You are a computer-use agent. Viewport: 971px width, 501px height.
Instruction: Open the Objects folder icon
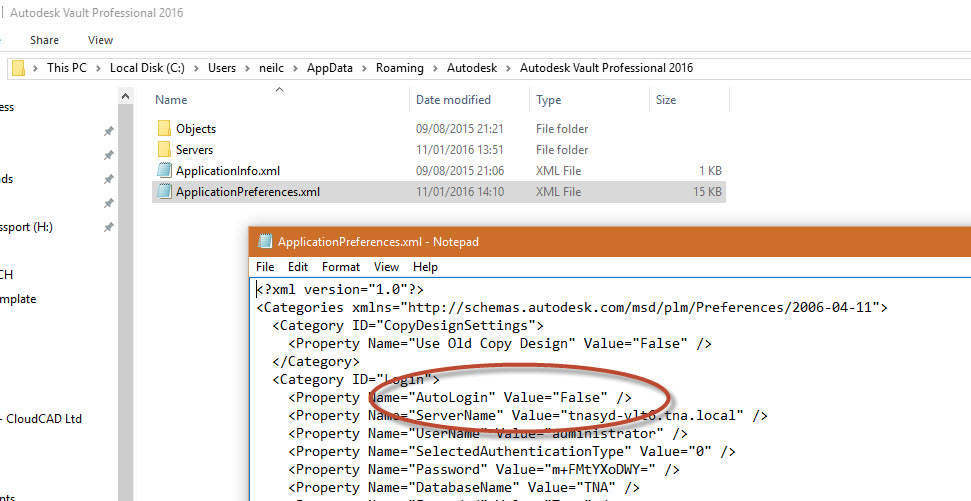click(x=164, y=128)
